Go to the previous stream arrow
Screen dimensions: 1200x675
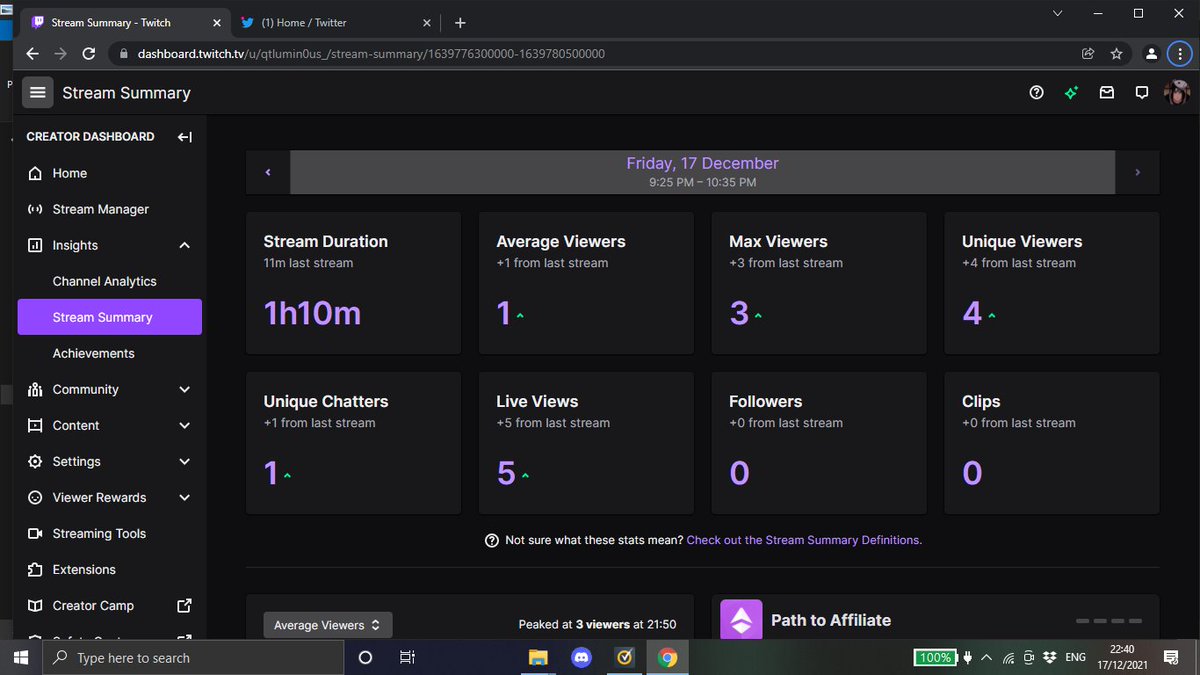tap(268, 172)
